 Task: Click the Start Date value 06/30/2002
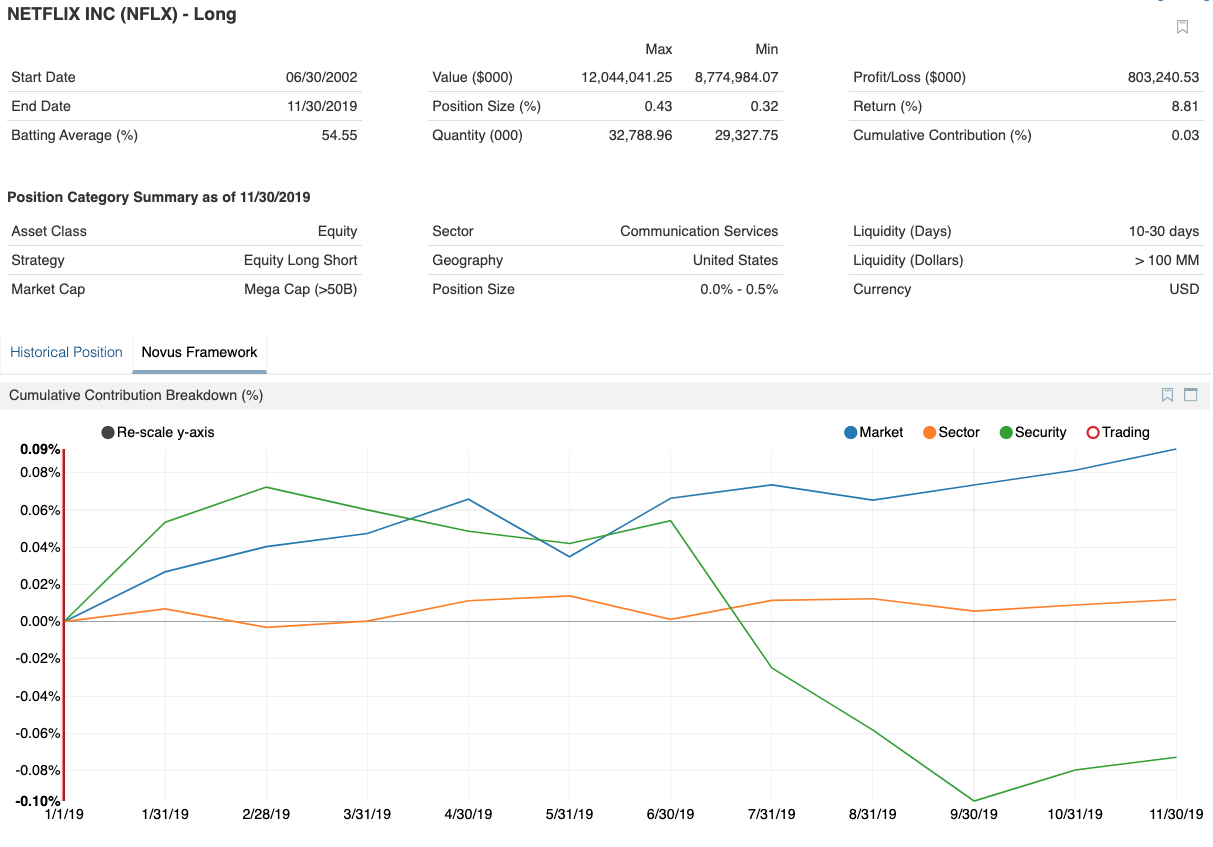[321, 77]
